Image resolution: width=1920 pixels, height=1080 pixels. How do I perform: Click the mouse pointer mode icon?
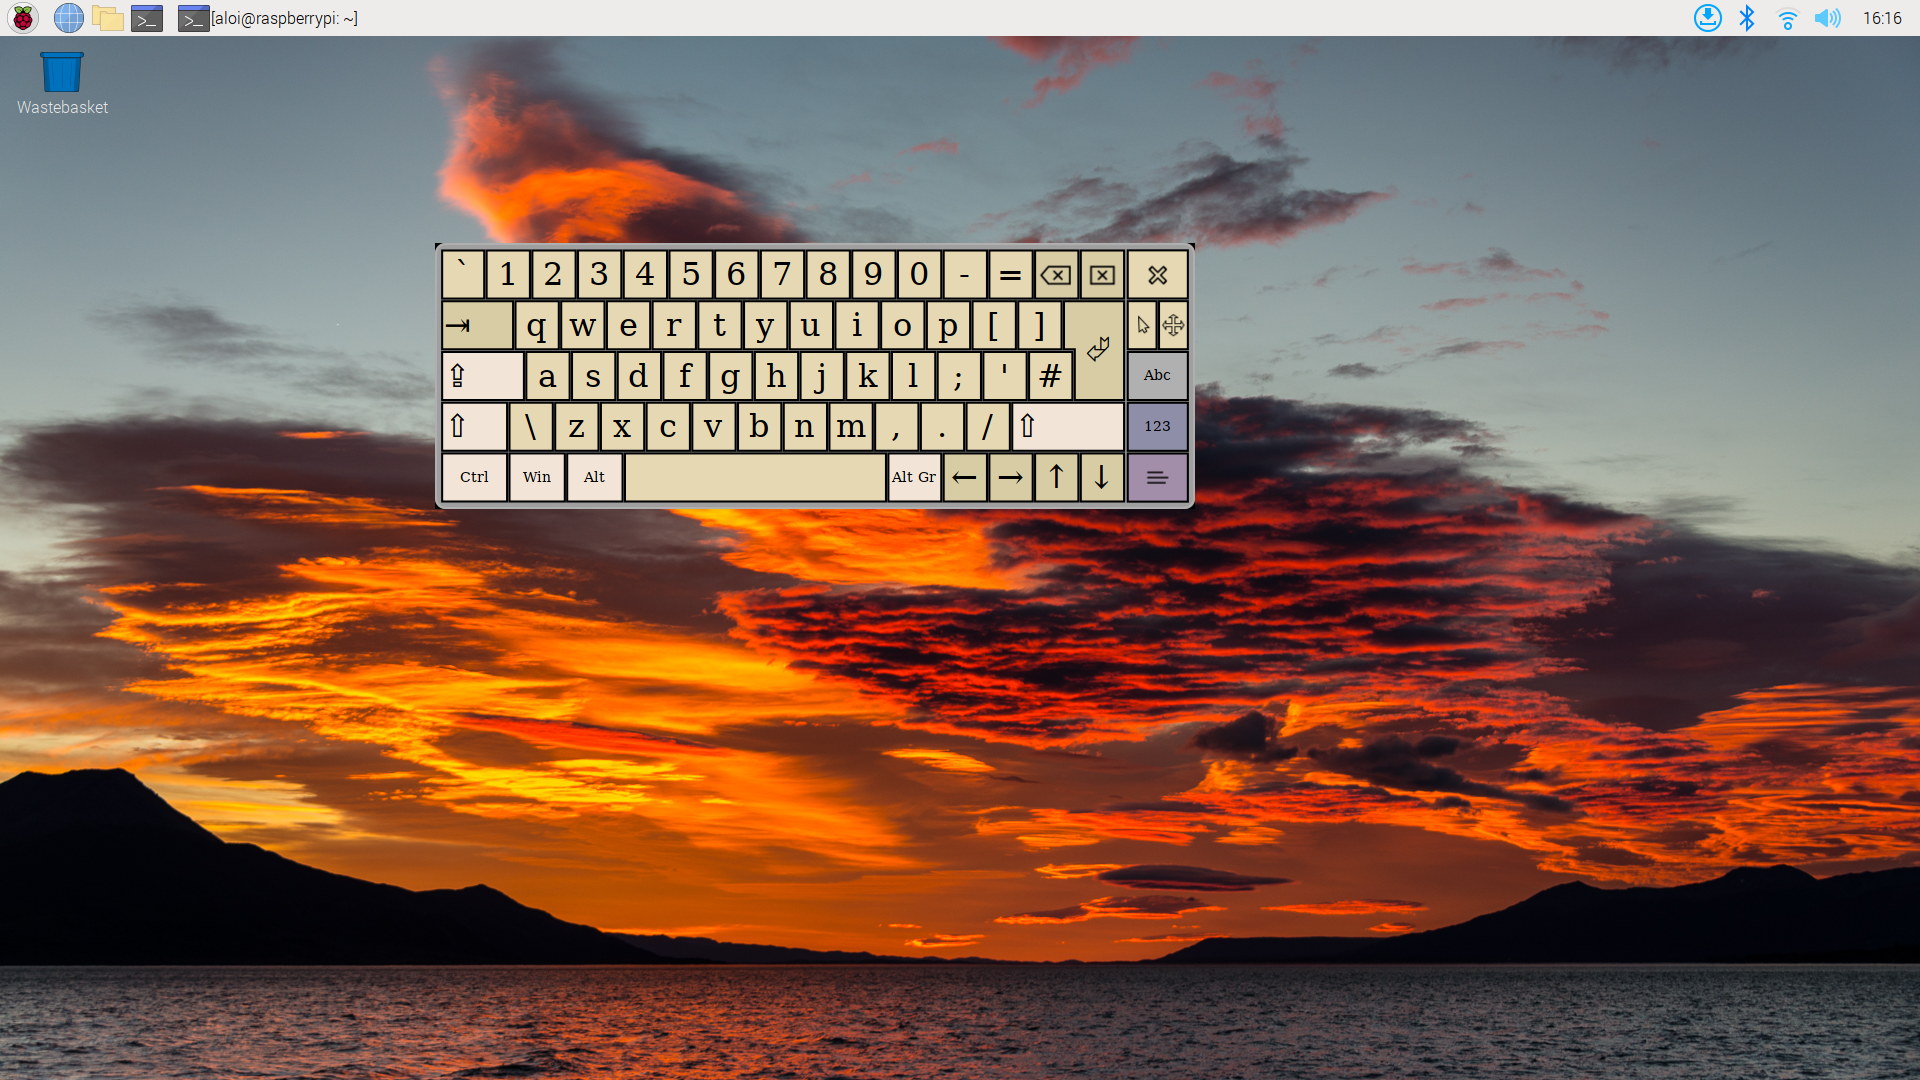coord(1143,325)
